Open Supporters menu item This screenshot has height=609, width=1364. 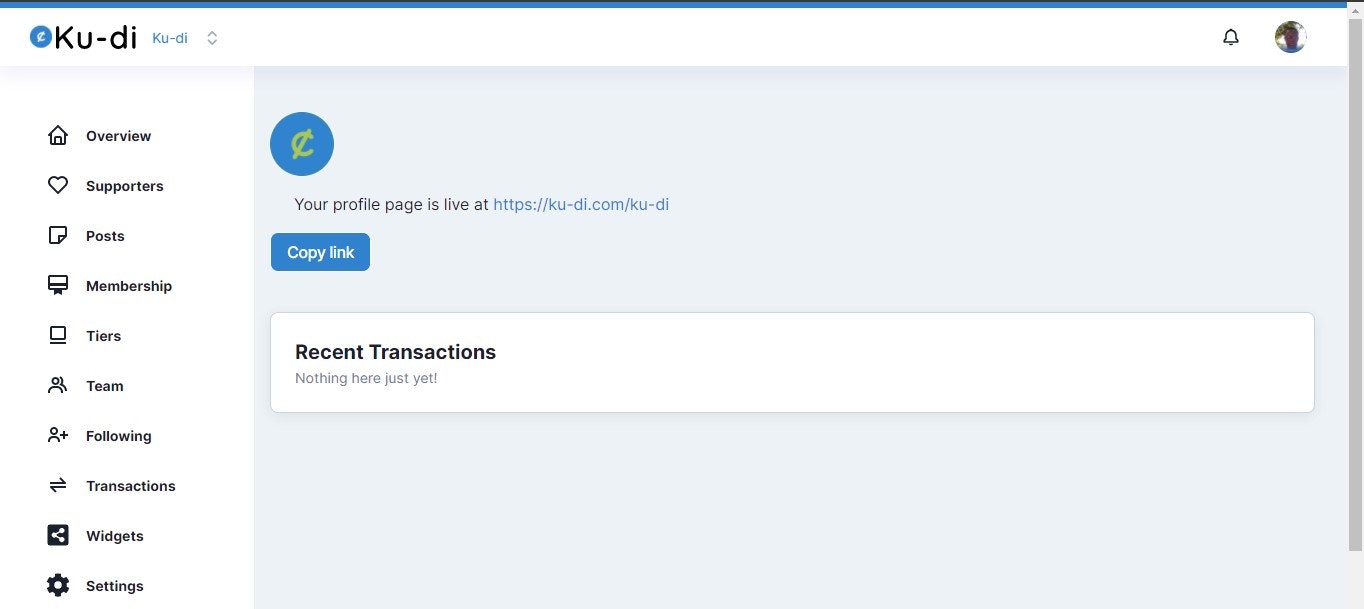pyautogui.click(x=124, y=186)
